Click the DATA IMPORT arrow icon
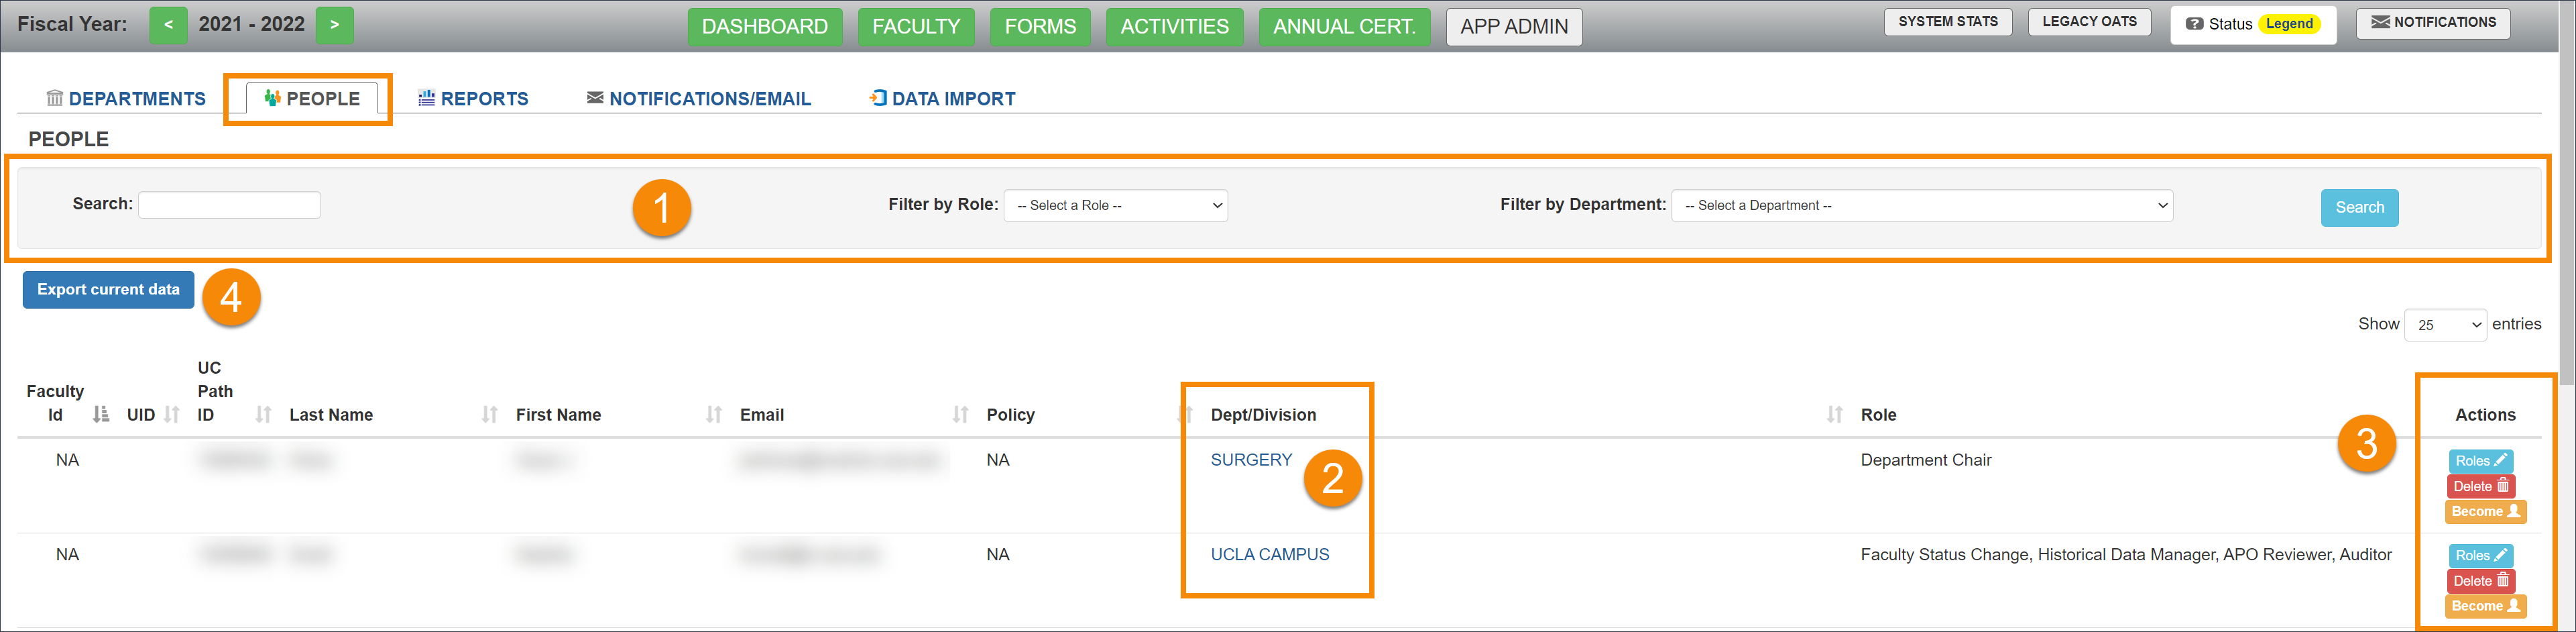This screenshot has width=2576, height=632. point(878,98)
